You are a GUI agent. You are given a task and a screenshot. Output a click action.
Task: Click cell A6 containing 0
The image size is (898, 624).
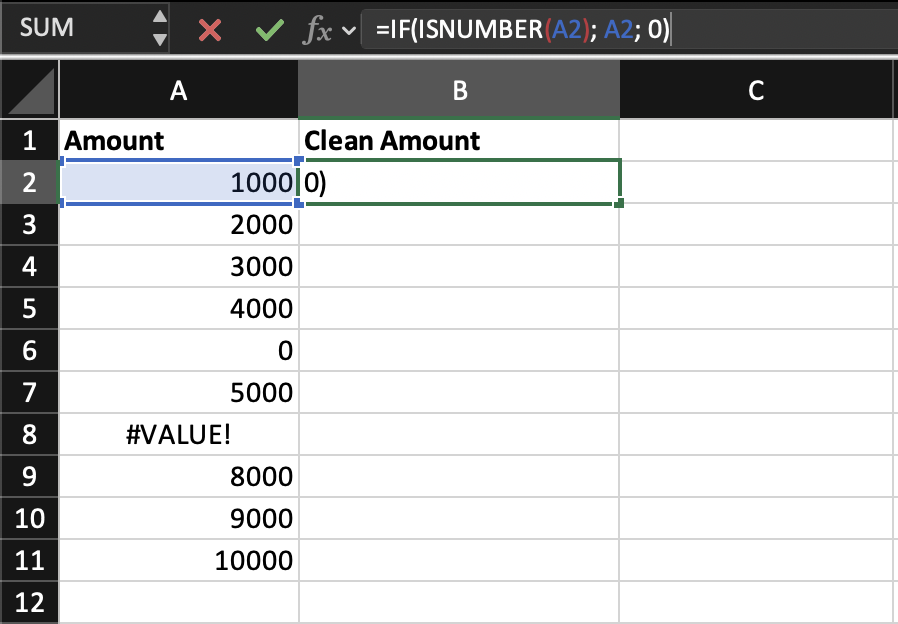pos(178,351)
